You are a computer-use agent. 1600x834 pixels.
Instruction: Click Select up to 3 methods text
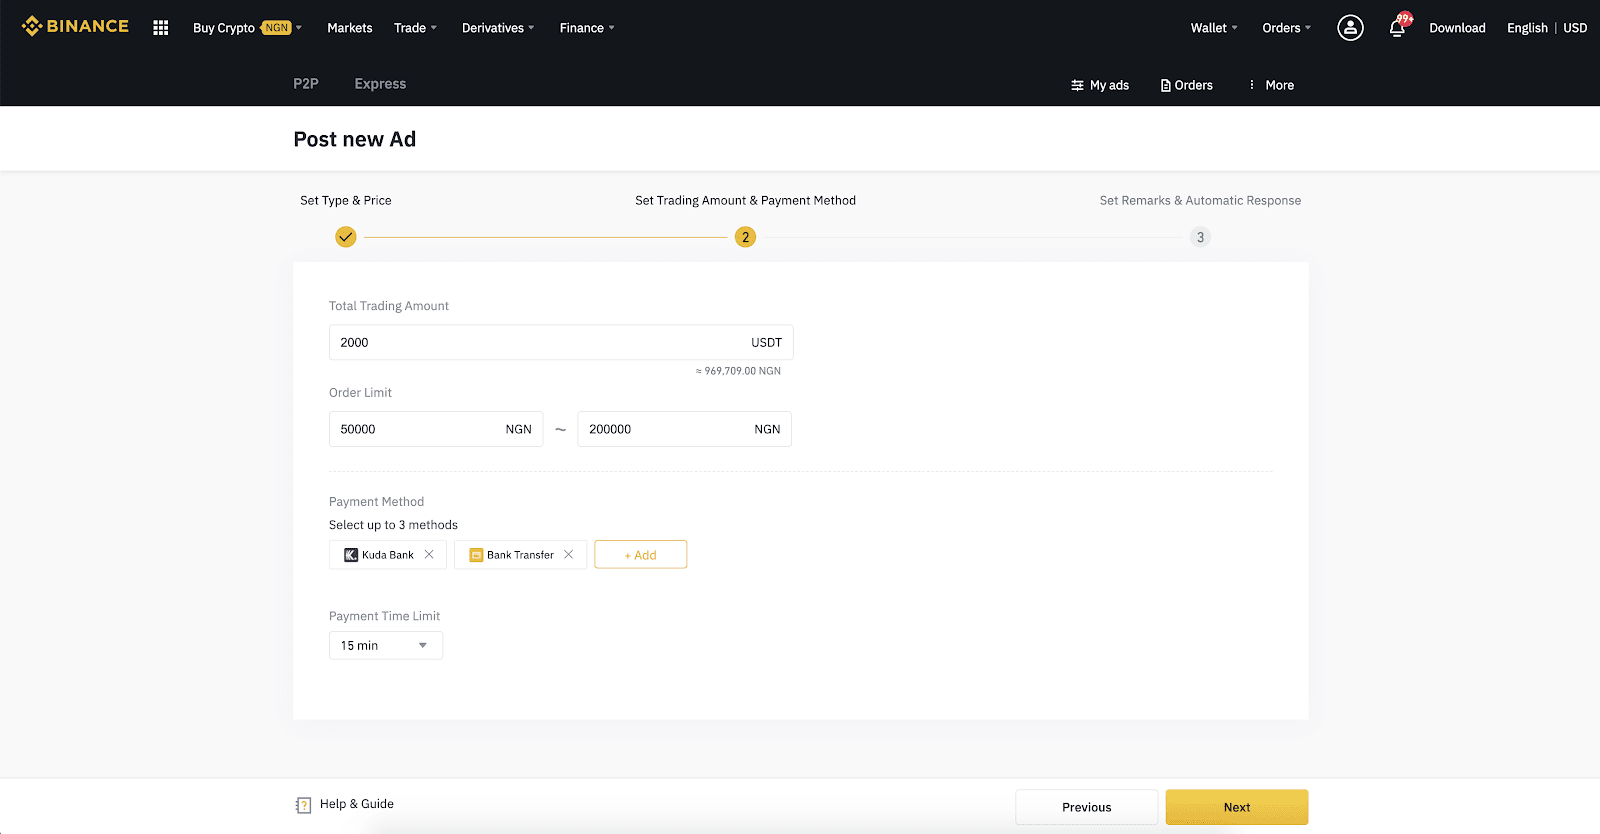(393, 525)
